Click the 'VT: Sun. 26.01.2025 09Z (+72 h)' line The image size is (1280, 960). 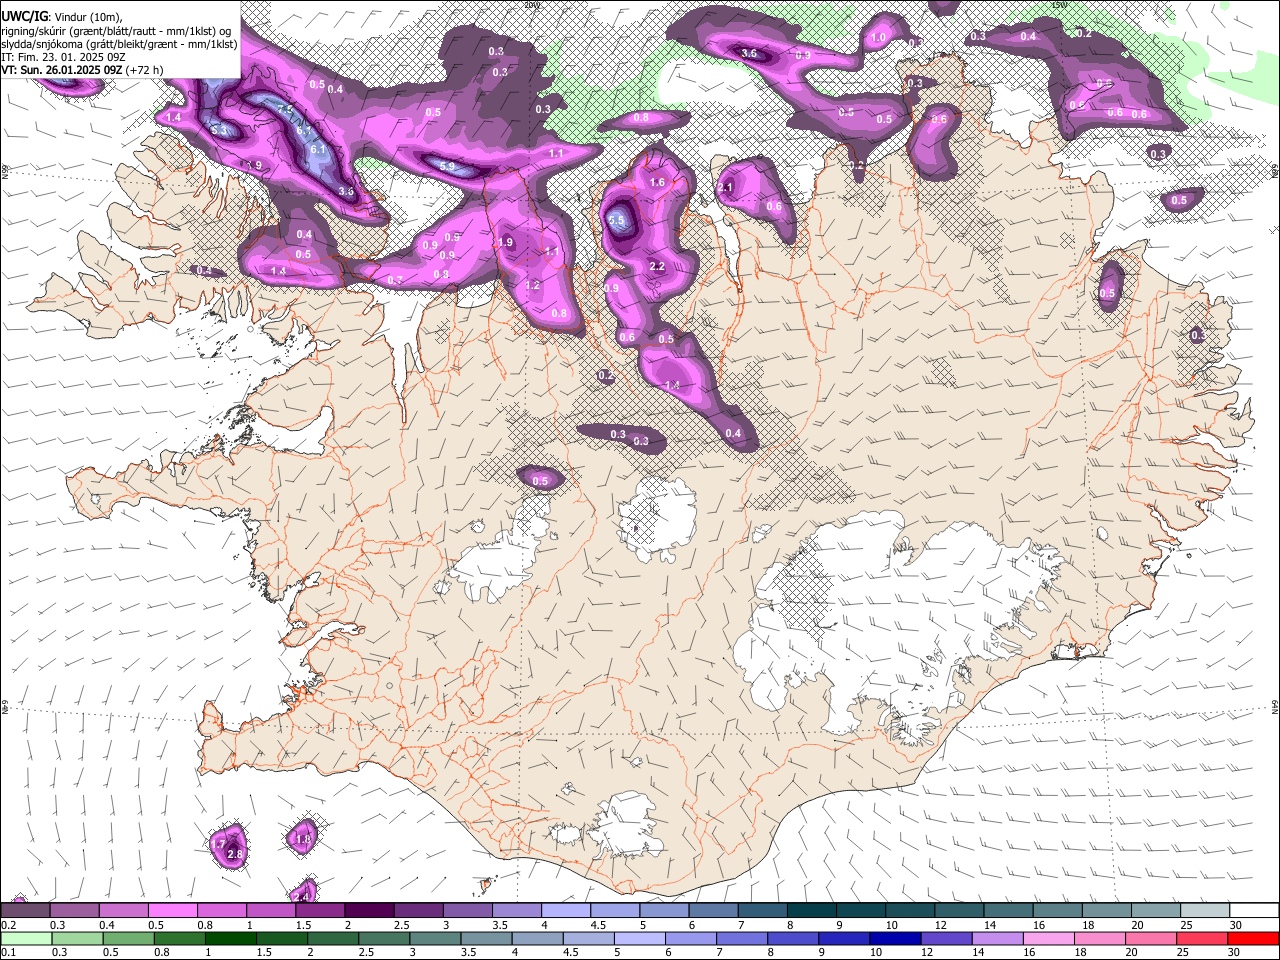point(82,70)
